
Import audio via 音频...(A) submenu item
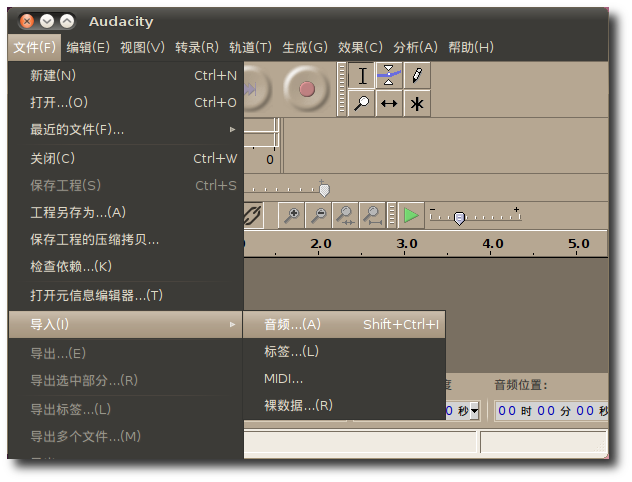344,324
